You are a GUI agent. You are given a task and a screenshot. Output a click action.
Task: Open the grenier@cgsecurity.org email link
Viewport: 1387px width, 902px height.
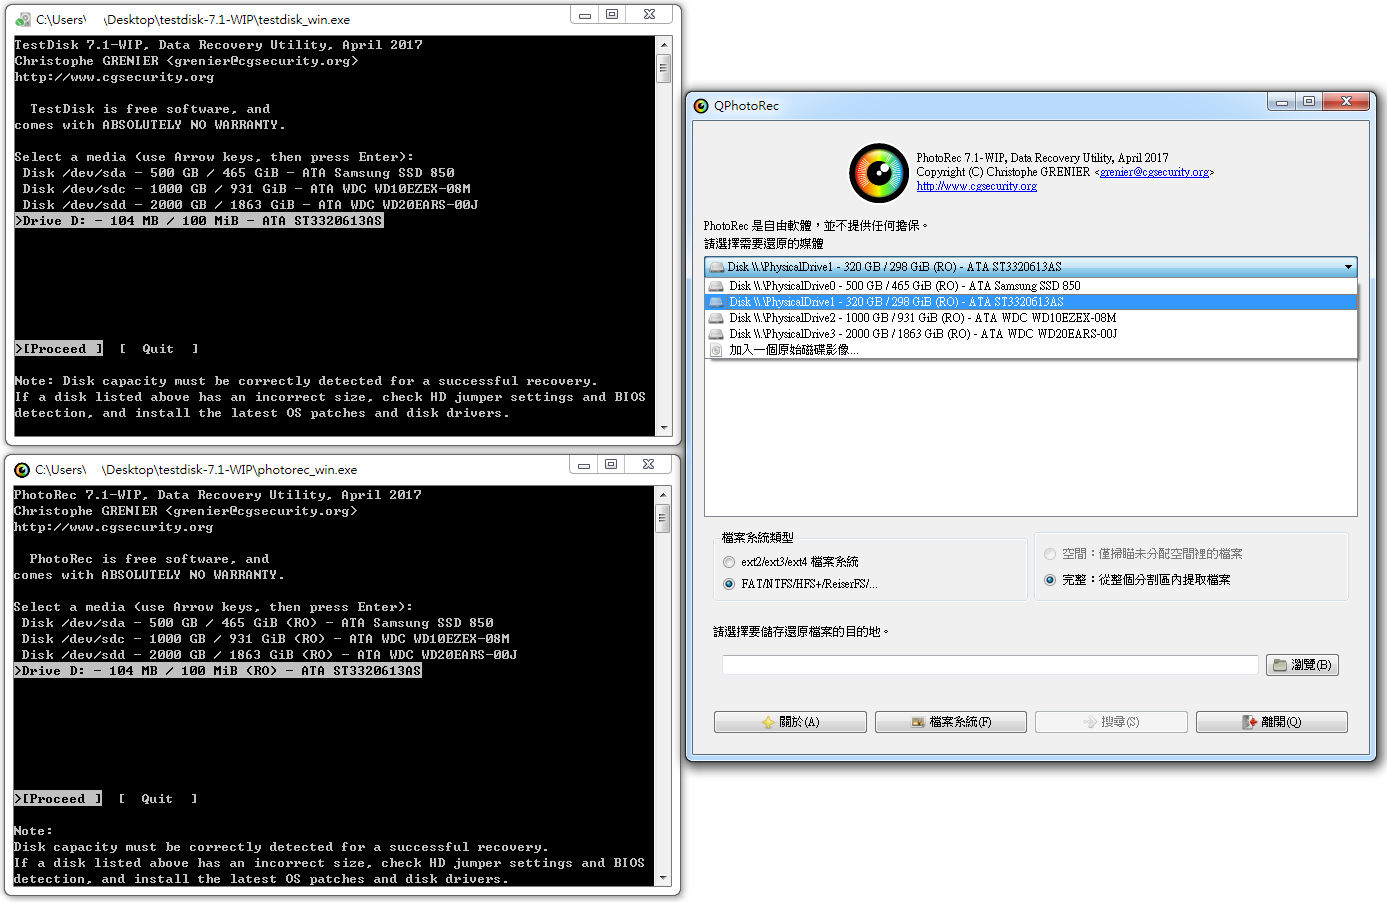(x=1154, y=172)
